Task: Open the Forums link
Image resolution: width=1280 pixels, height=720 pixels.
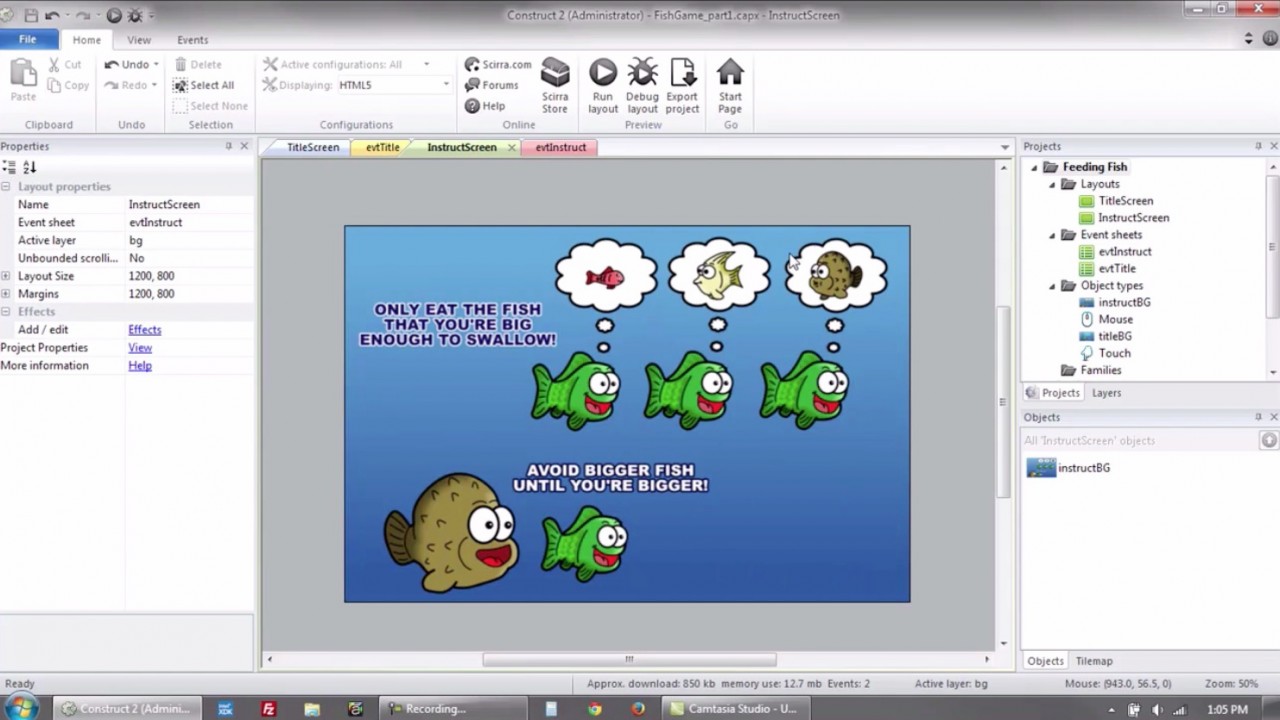Action: pos(492,85)
